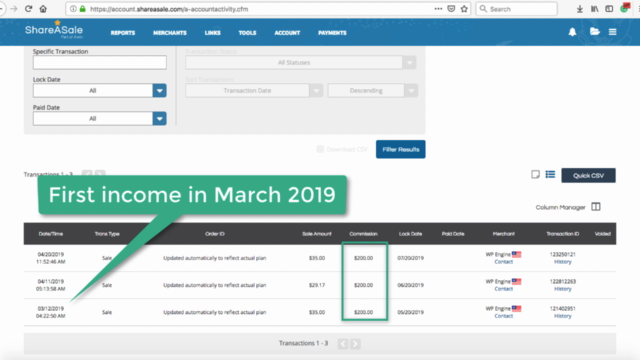Screen dimensions: 640x360
Task: Click the browser Search box
Action: point(516,9)
